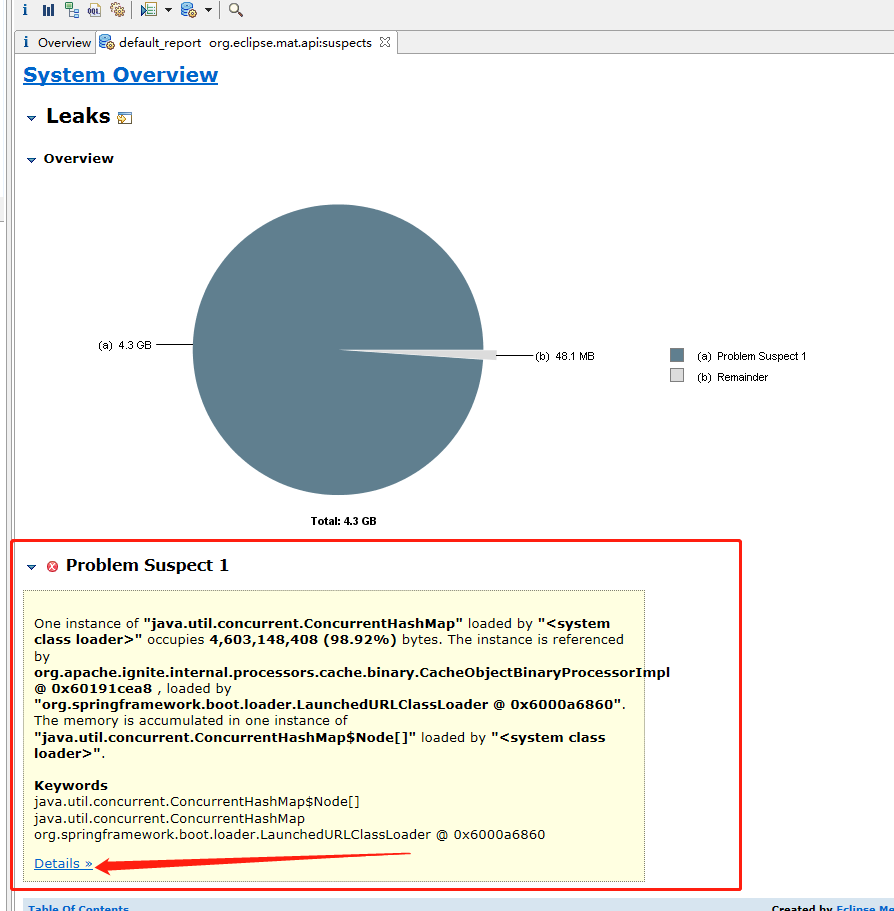The height and width of the screenshot is (911, 894).
Task: Switch to the Overview tab
Action: (55, 43)
